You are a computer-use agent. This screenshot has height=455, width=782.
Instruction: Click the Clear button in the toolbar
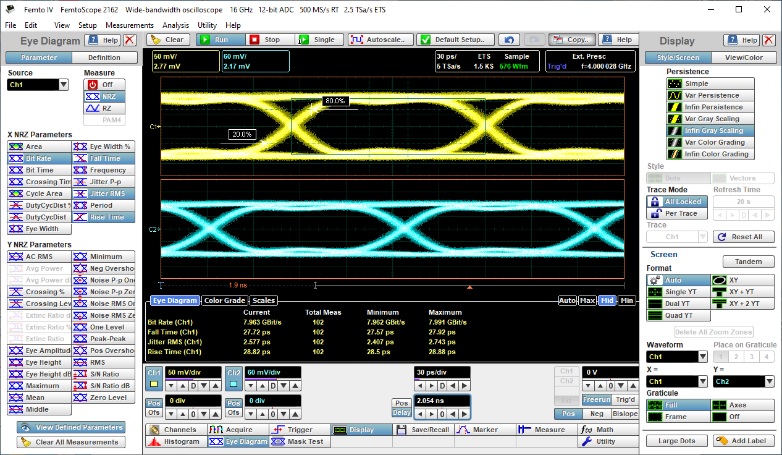[168, 40]
